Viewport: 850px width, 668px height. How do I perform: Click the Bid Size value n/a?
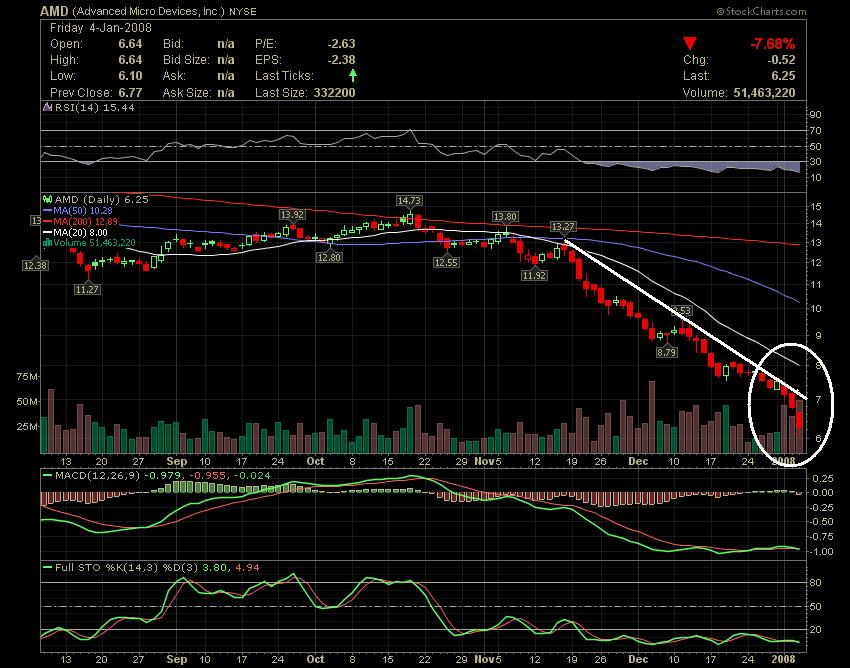pyautogui.click(x=226, y=60)
